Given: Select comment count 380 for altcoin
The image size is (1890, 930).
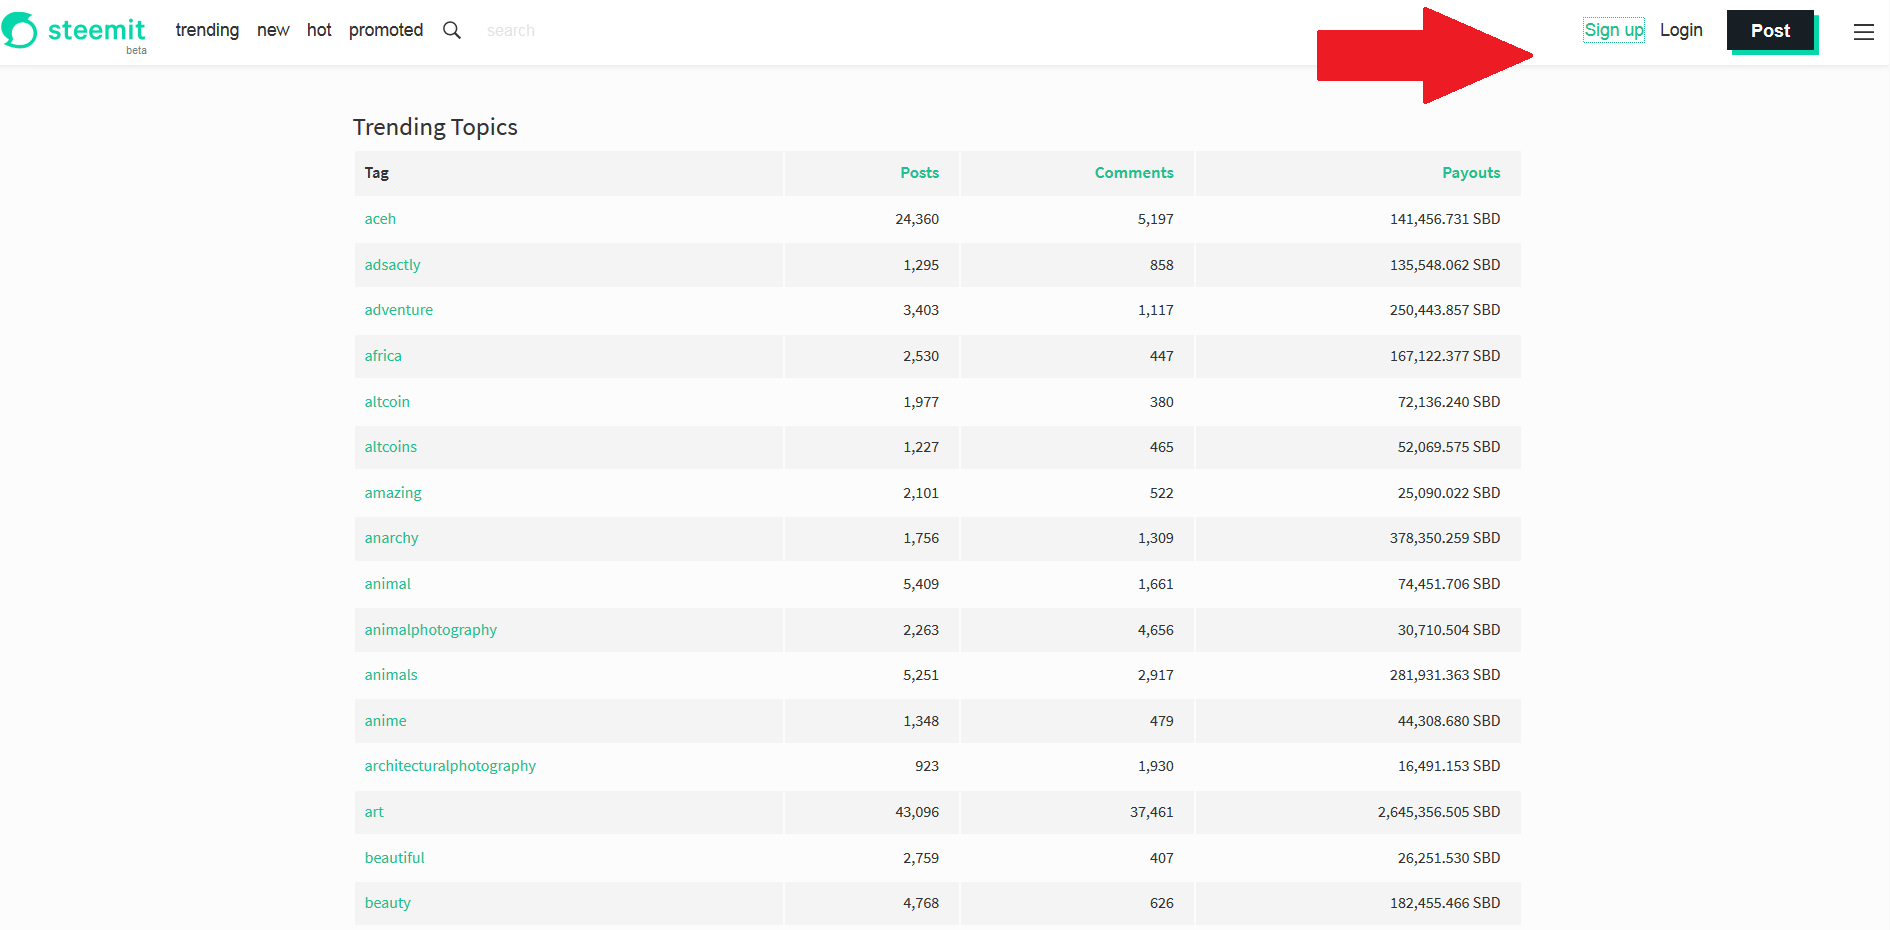Looking at the screenshot, I should click(x=1162, y=402).
